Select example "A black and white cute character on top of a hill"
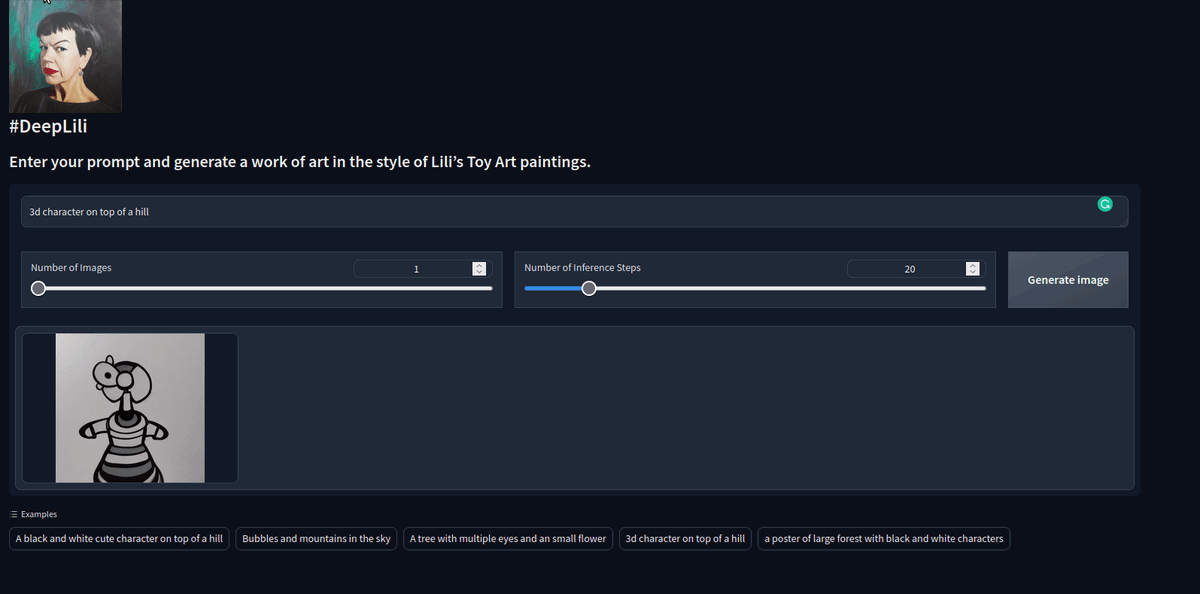This screenshot has width=1200, height=594. [119, 539]
